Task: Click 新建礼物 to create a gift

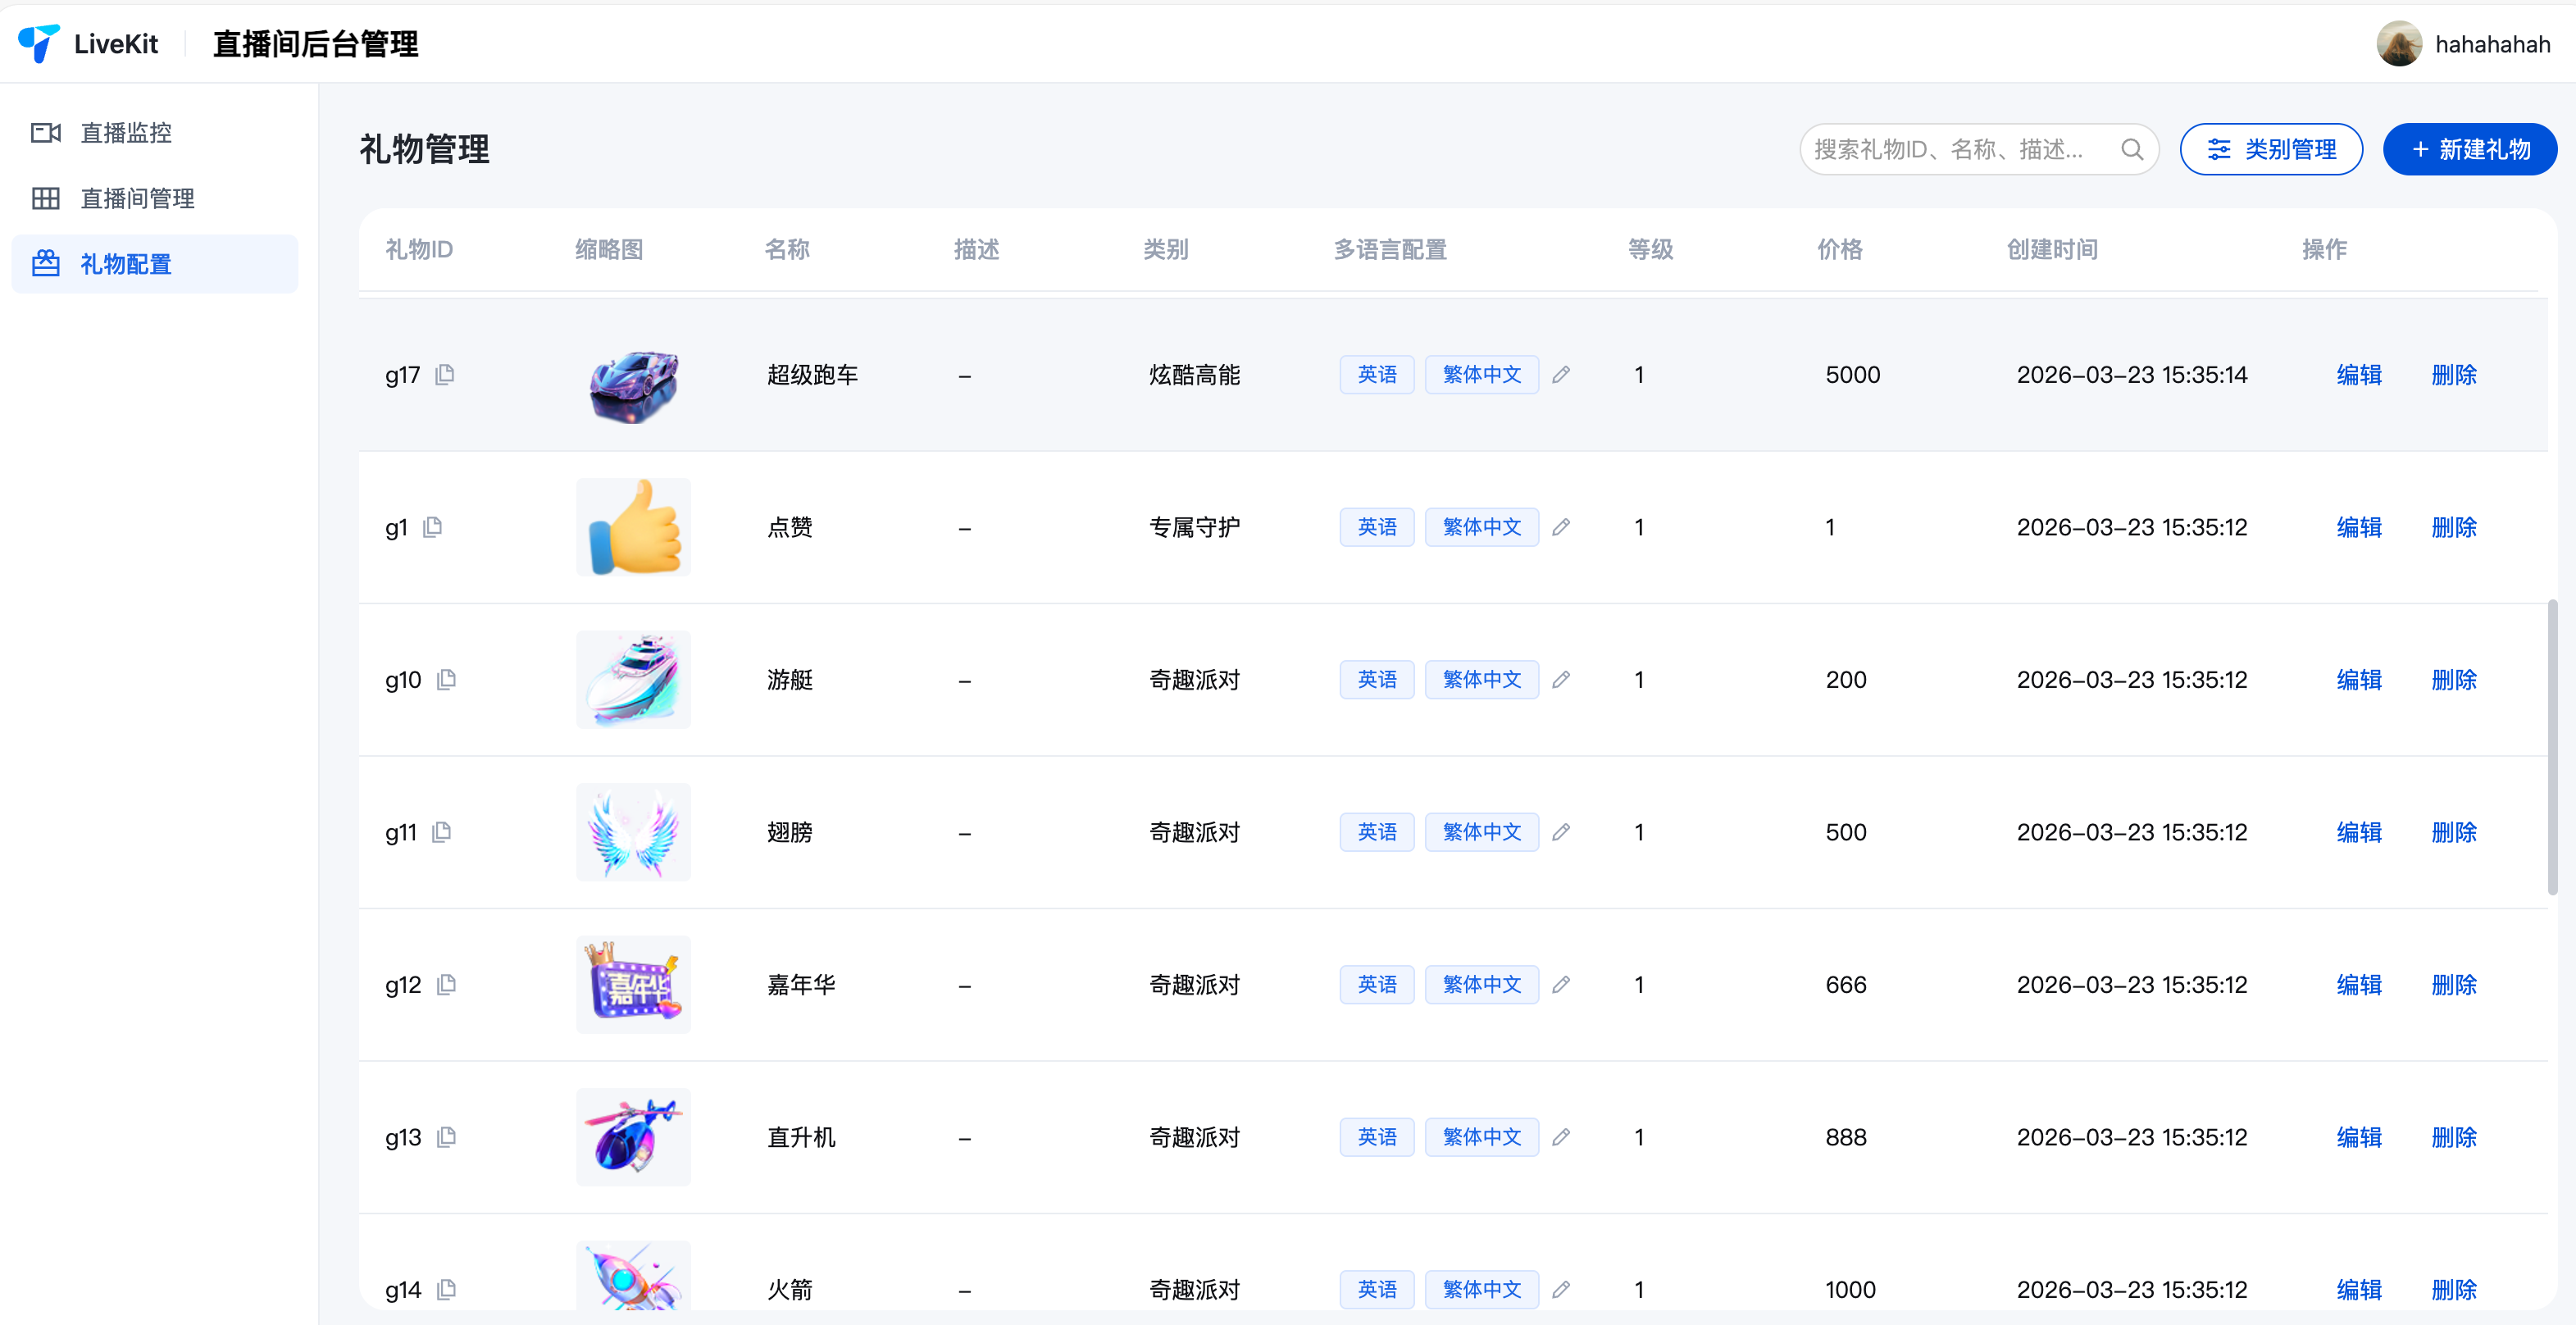Action: (2469, 149)
